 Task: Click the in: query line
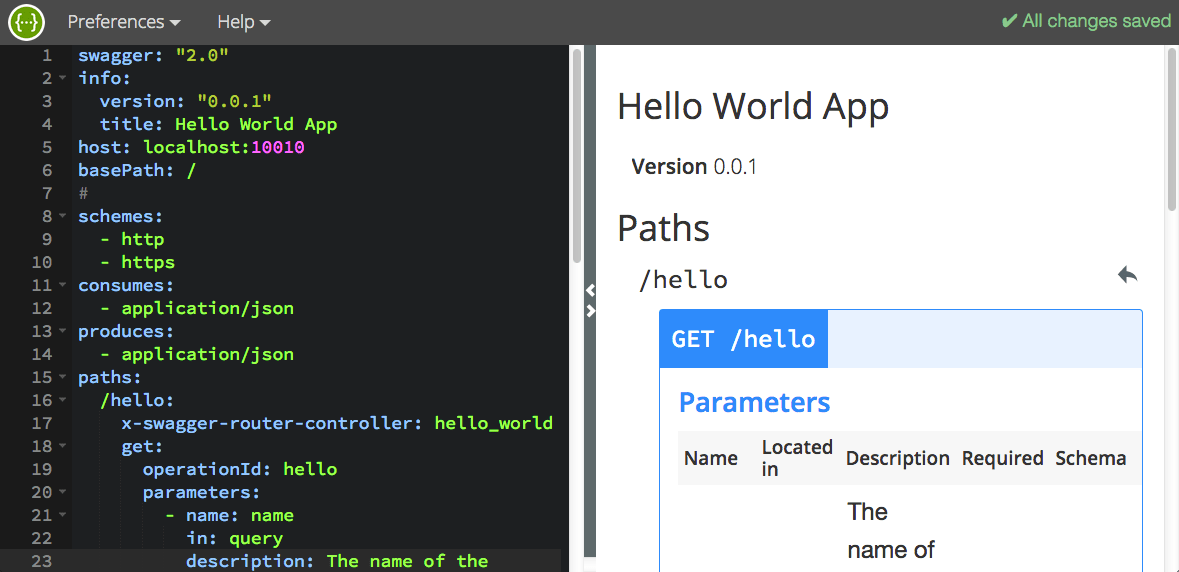coord(235,538)
